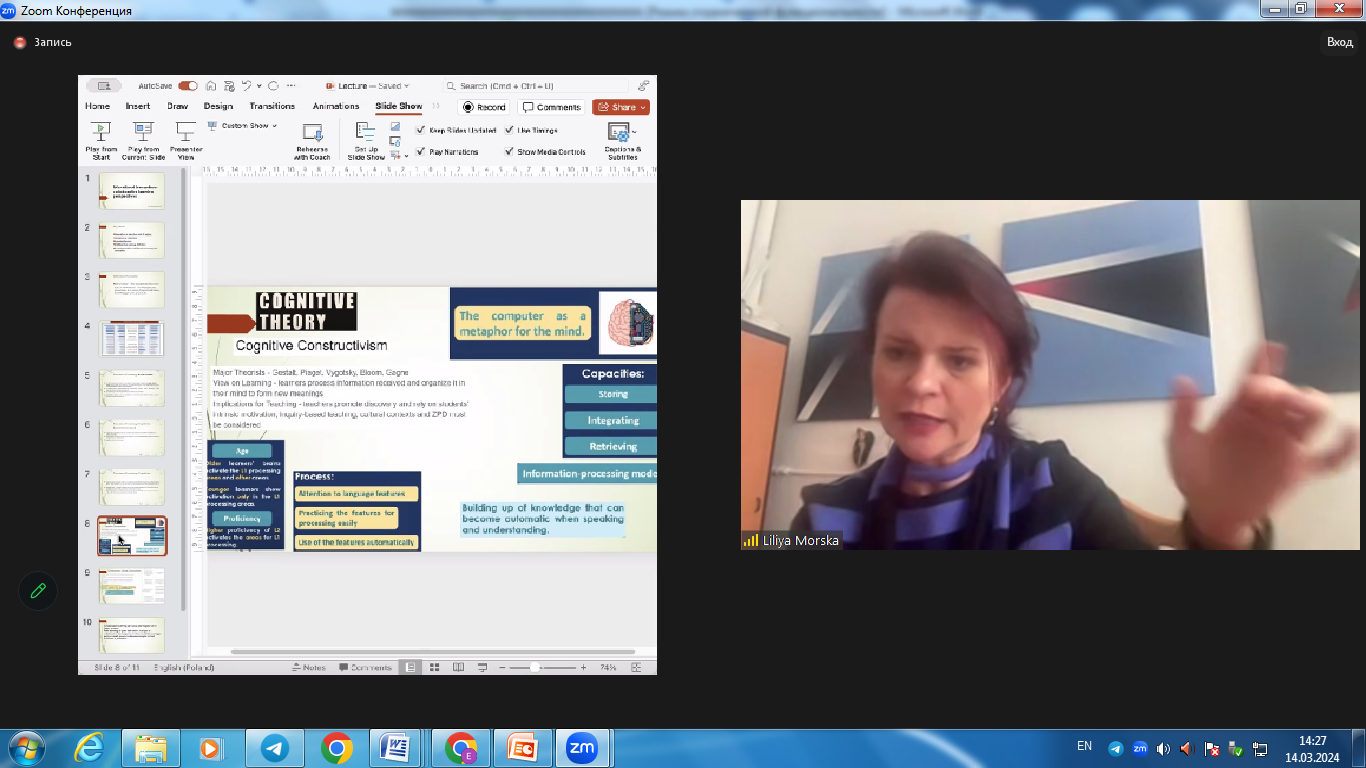
Task: Click the zoom slider in the status bar
Action: 535,667
